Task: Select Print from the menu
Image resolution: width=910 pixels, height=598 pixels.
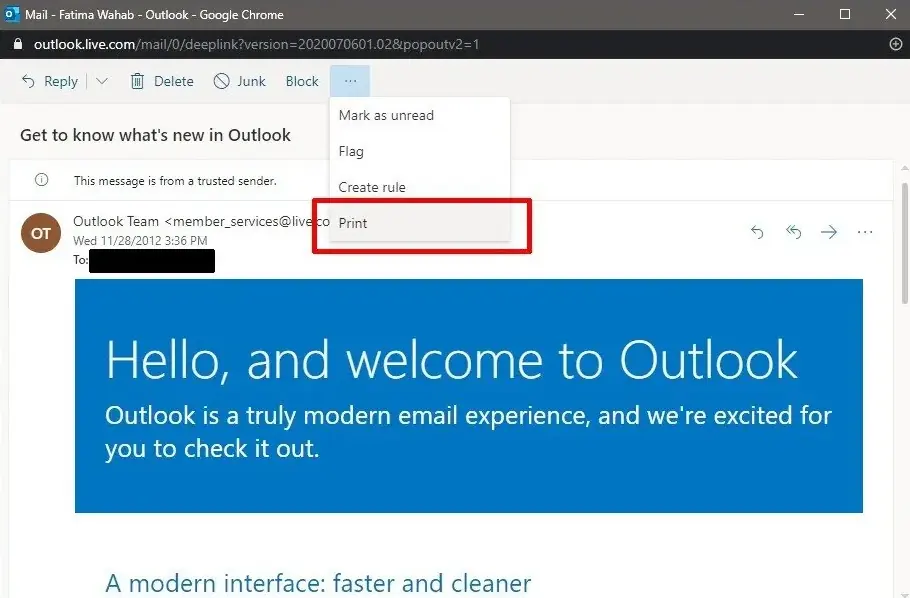Action: click(x=420, y=223)
